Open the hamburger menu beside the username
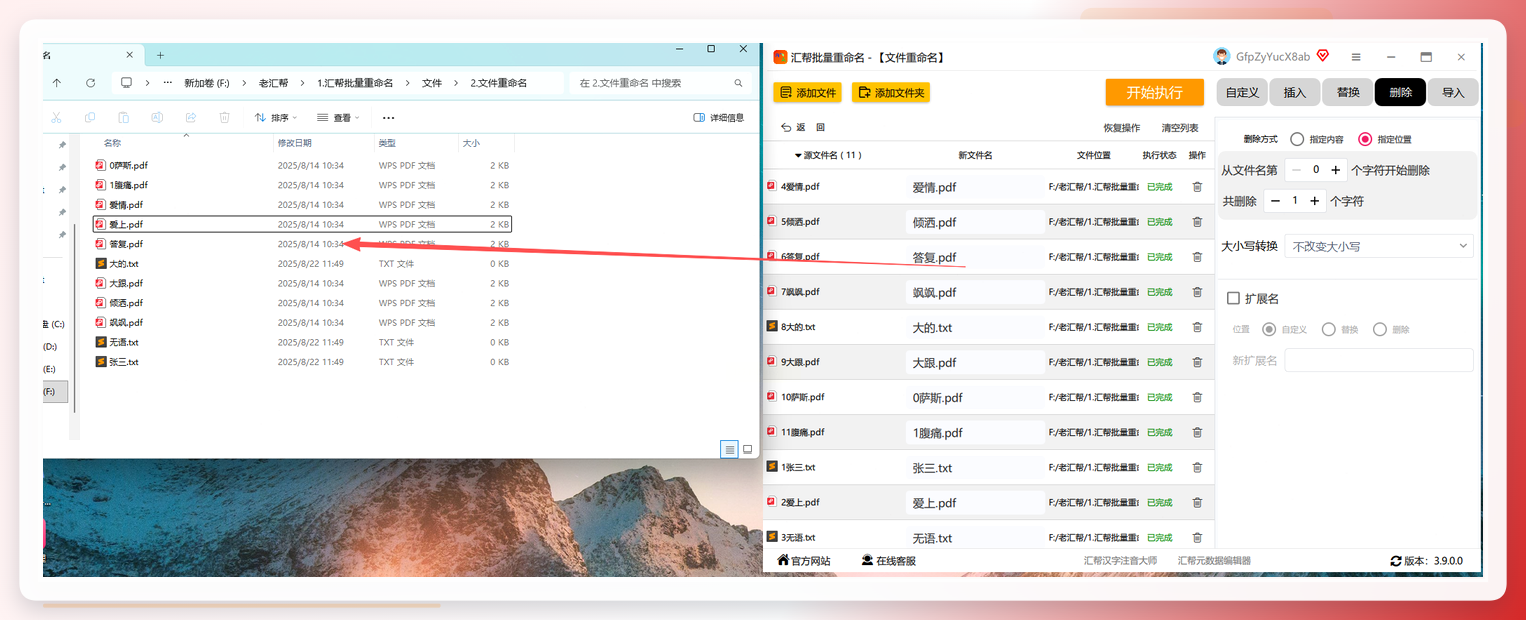1526x620 pixels. 1356,57
